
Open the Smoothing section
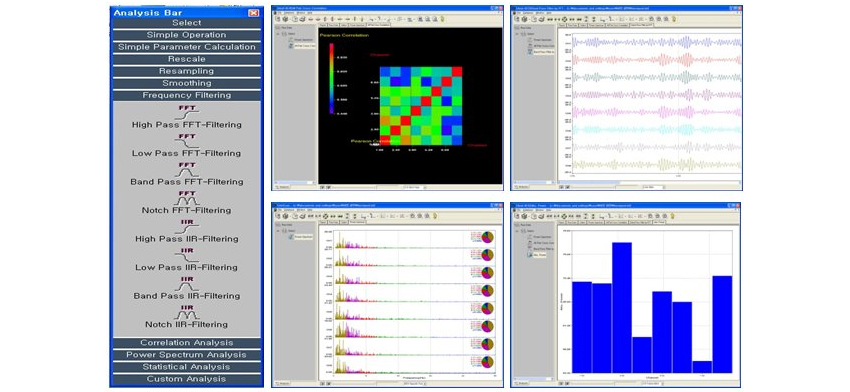(186, 83)
